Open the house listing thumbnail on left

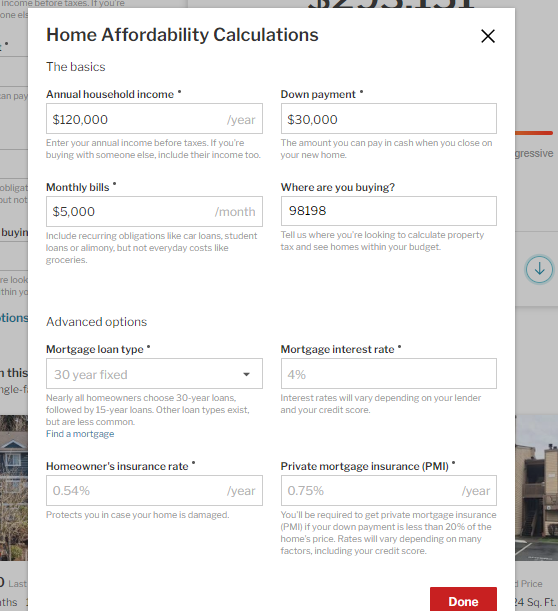[x=14, y=488]
